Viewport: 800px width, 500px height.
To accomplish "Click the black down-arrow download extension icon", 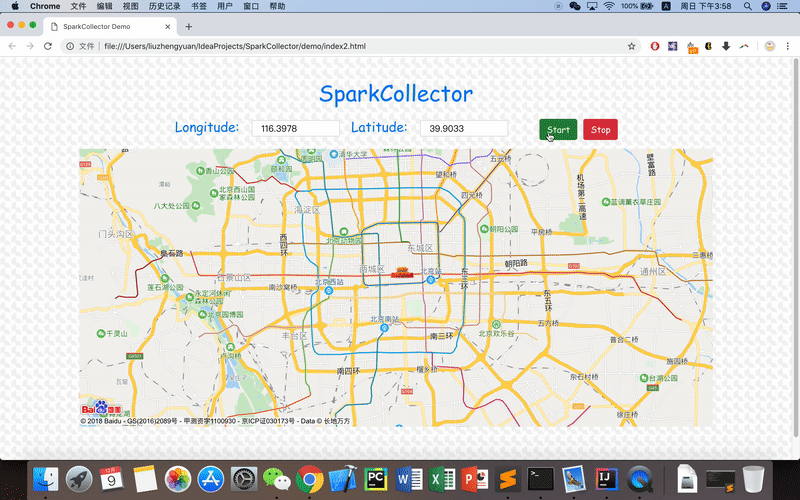I will tap(726, 46).
